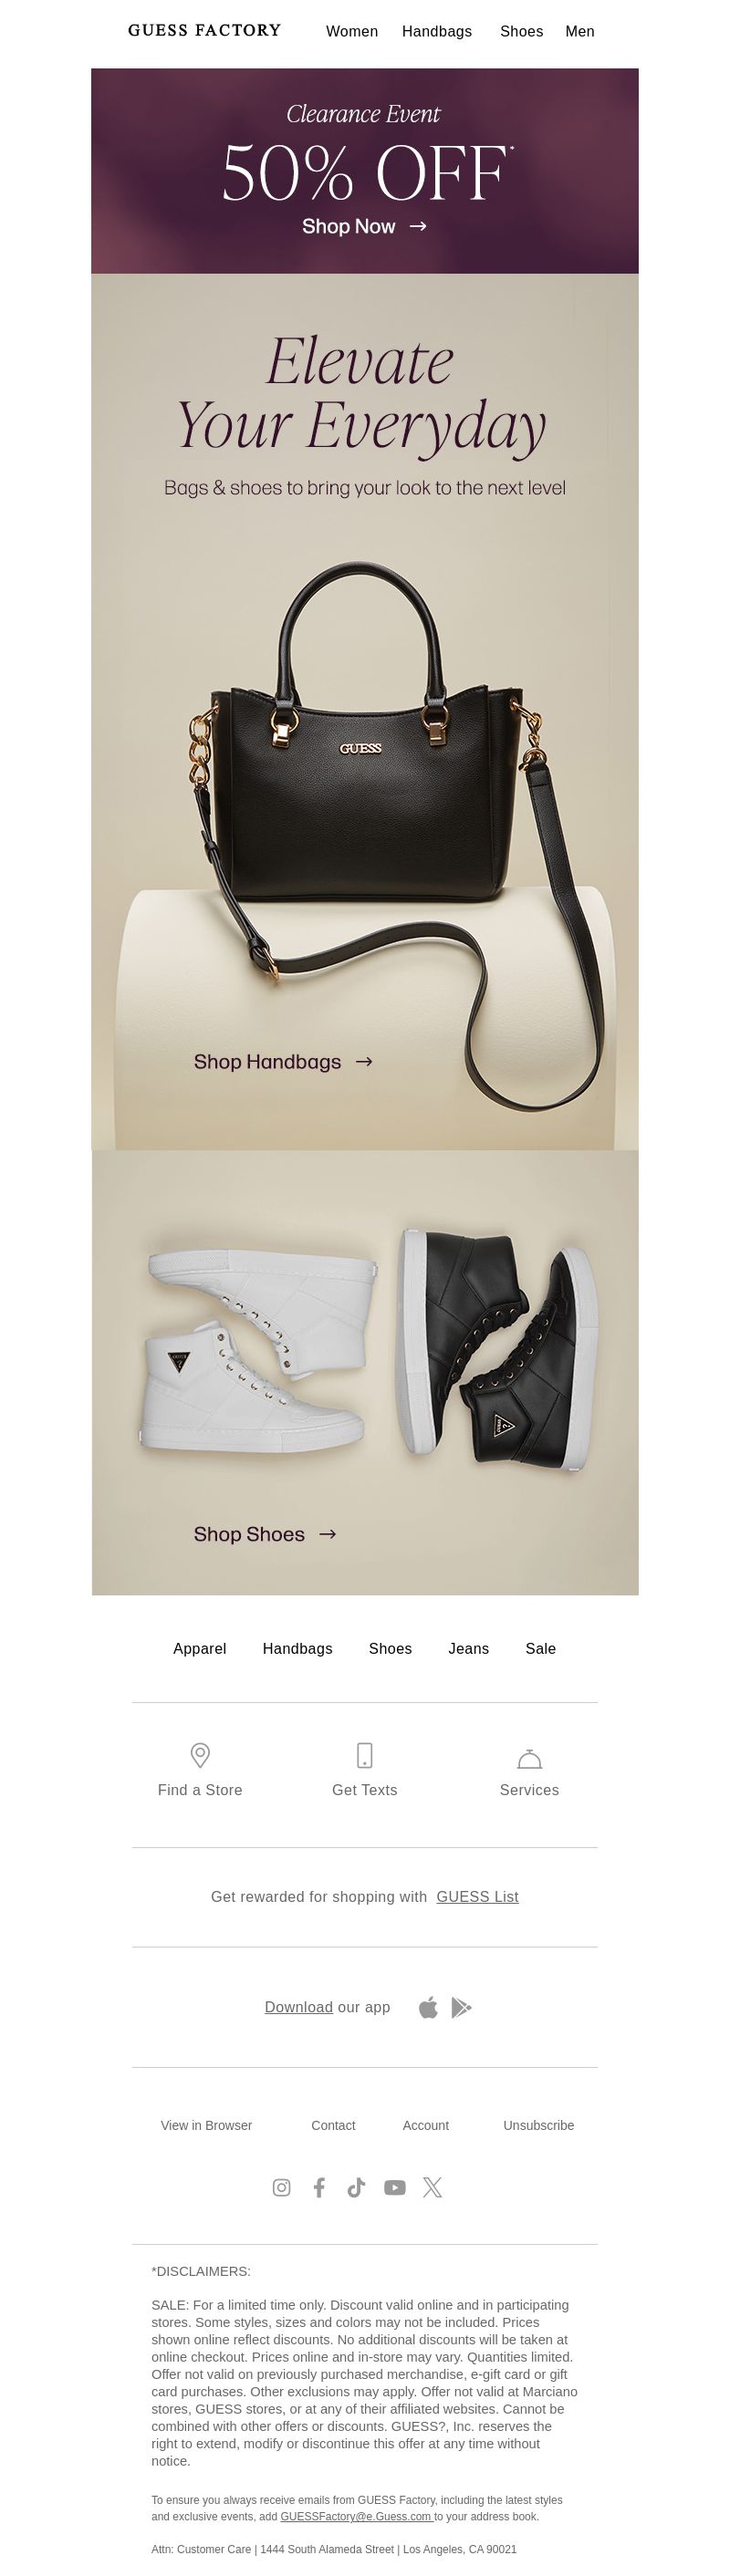Click Shop Now on the clearance banner

pos(365,226)
